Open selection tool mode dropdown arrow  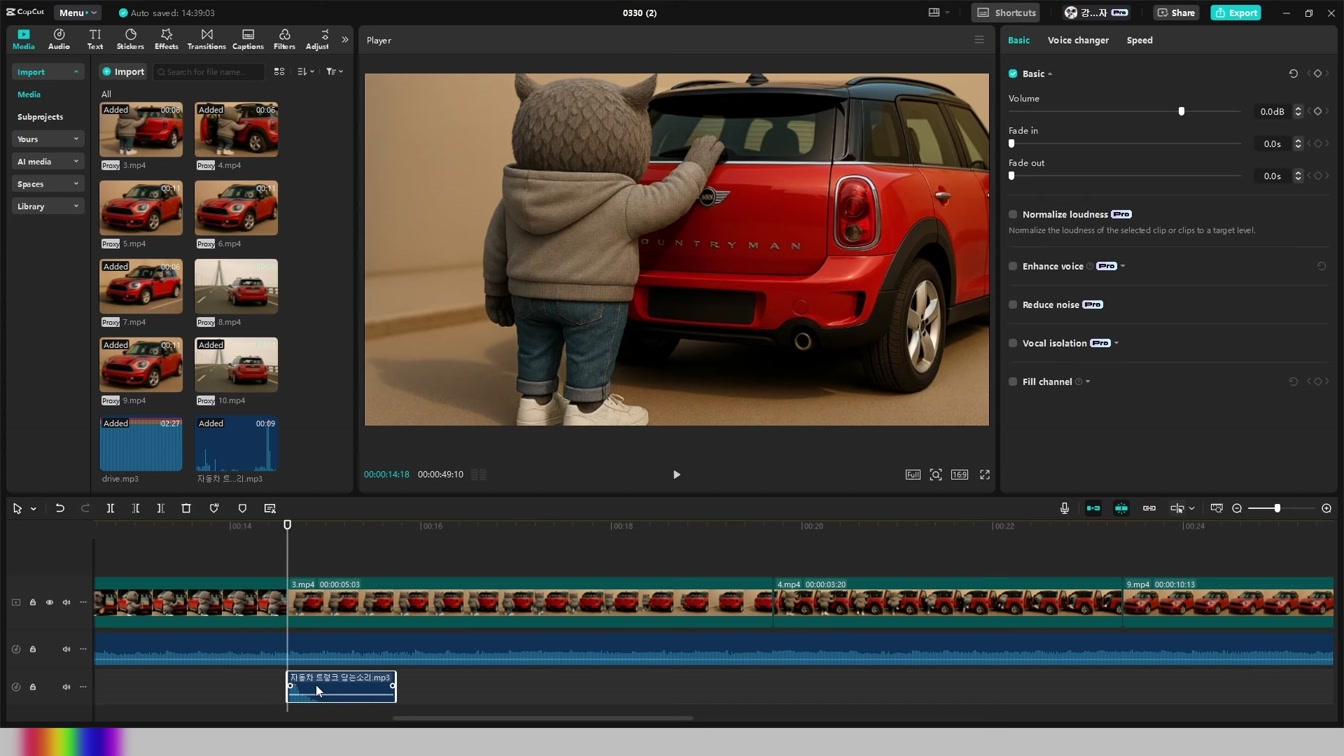[33, 509]
